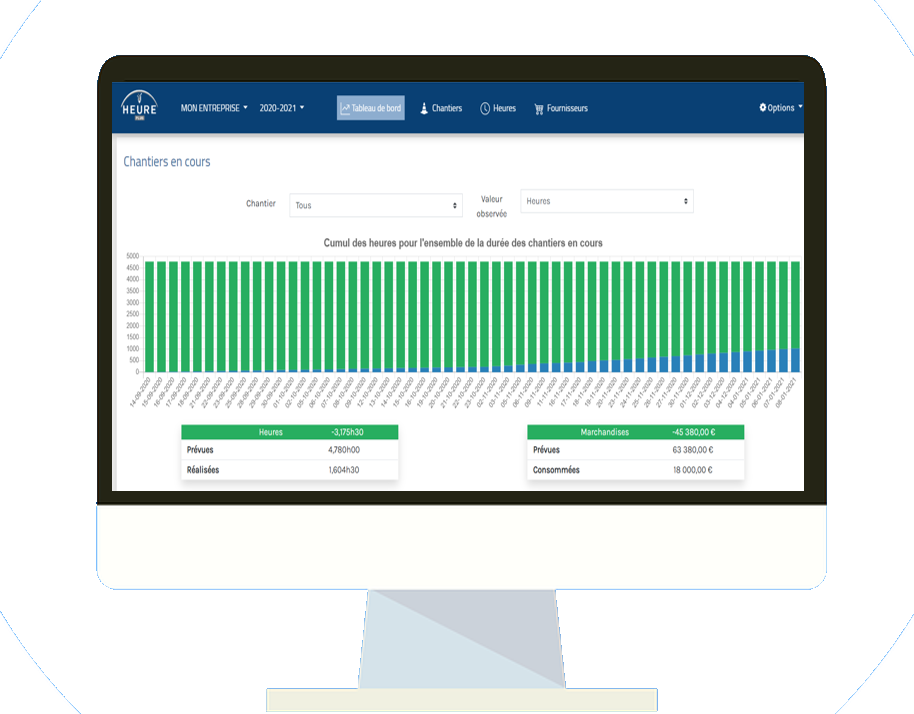914x714 pixels.
Task: Switch to the Tableau de bord tab
Action: [x=371, y=108]
